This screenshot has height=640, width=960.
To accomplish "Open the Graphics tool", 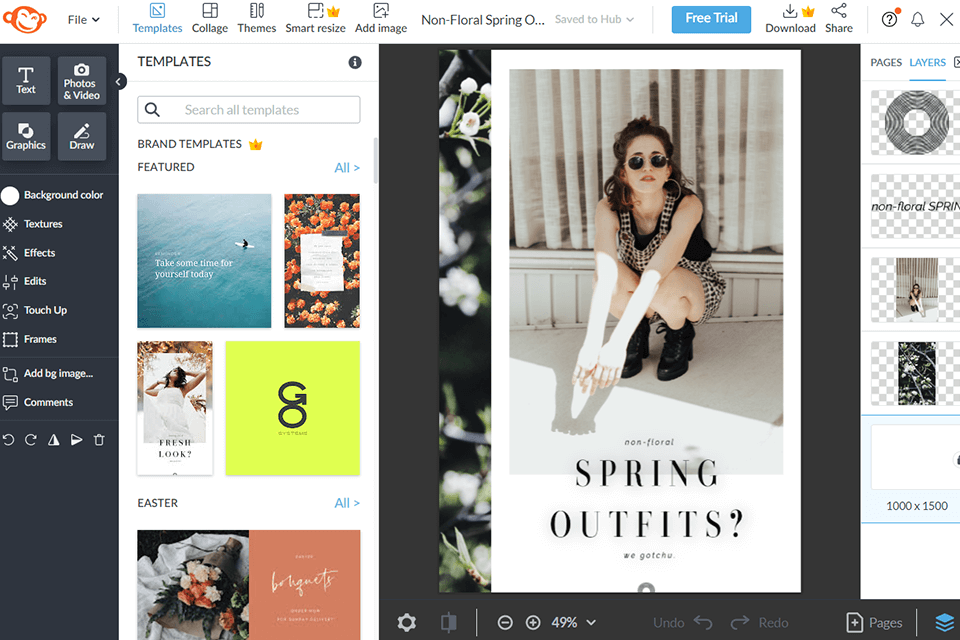I will tap(26, 136).
